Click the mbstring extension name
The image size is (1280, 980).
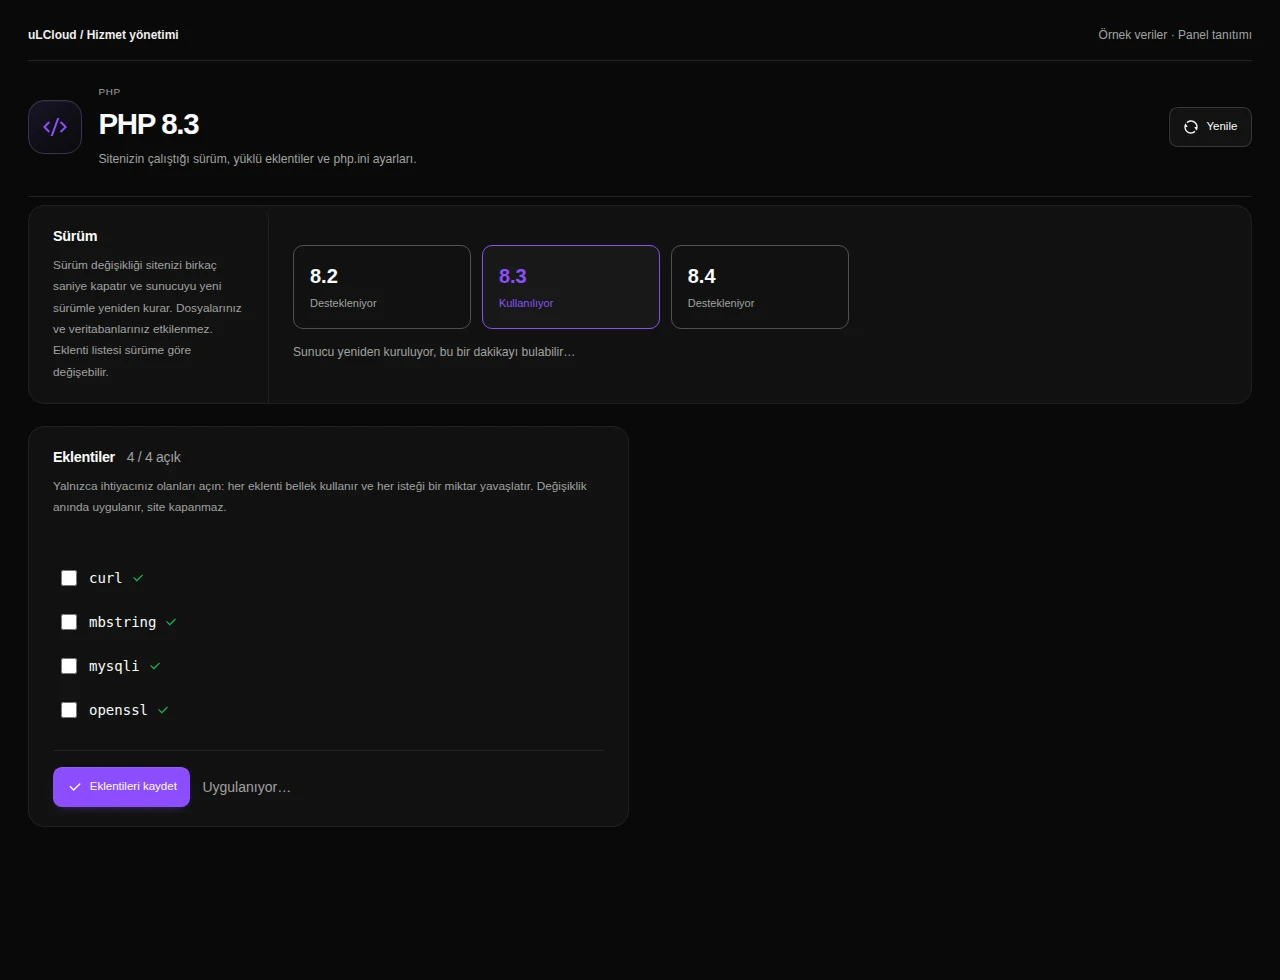(122, 622)
